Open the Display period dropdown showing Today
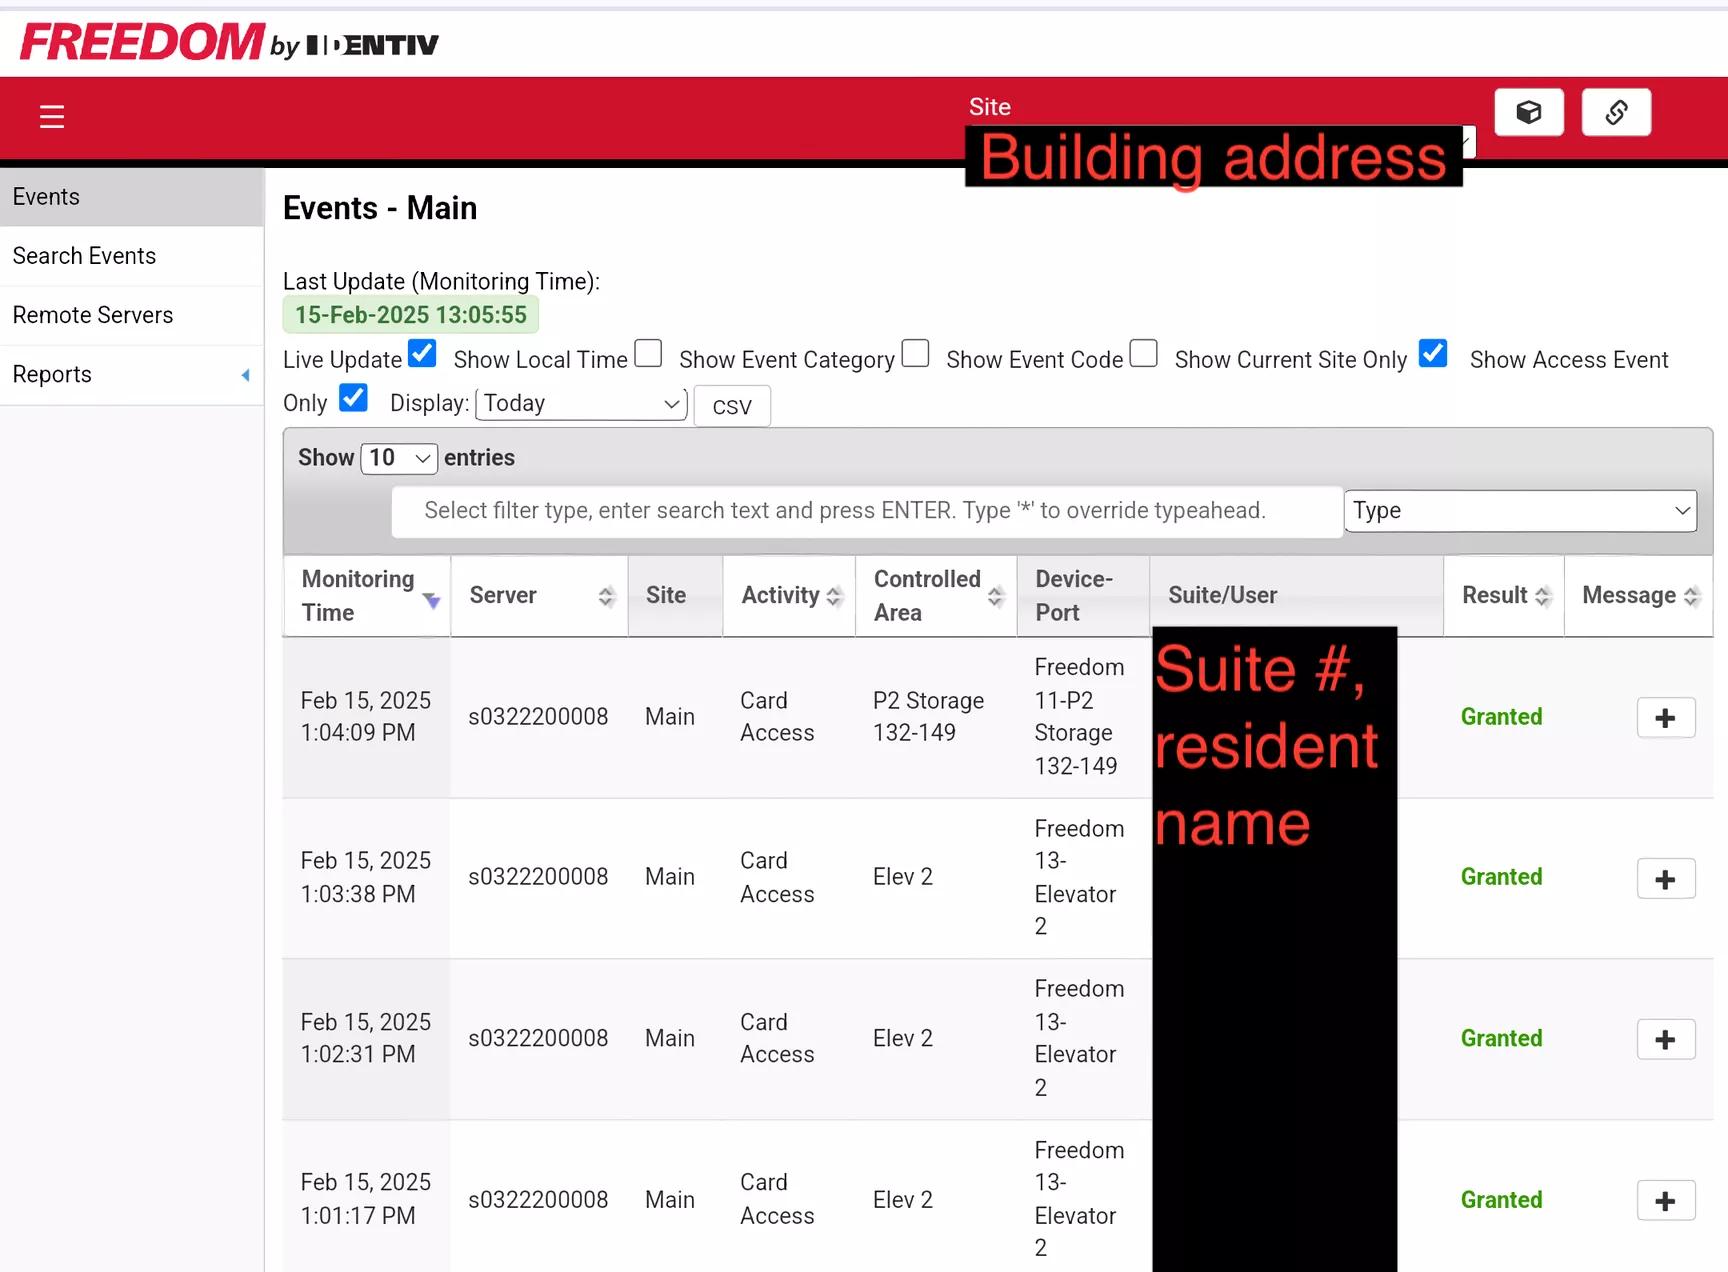1728x1272 pixels. (x=581, y=404)
